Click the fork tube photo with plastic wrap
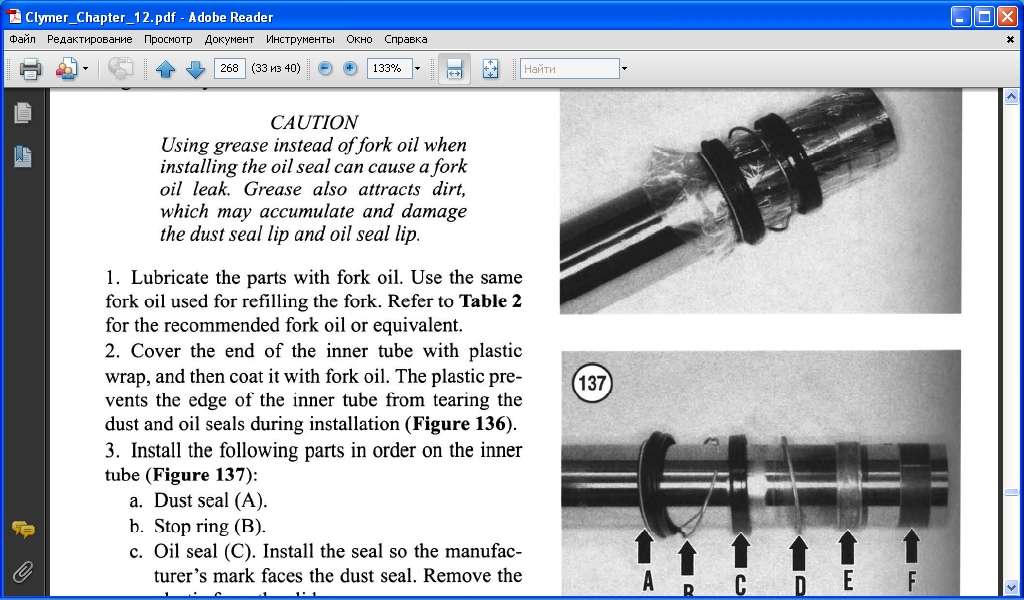Screen dimensions: 1024x600 point(760,201)
